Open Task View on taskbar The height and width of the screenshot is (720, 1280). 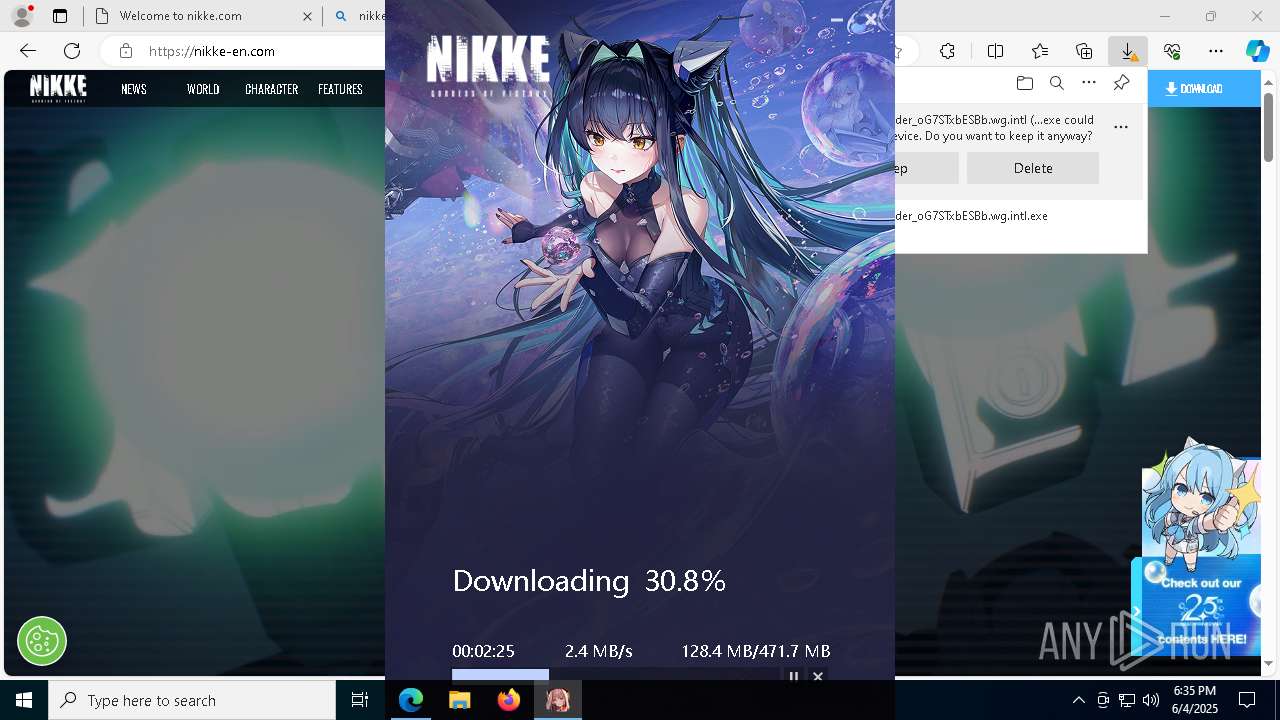click(360, 700)
